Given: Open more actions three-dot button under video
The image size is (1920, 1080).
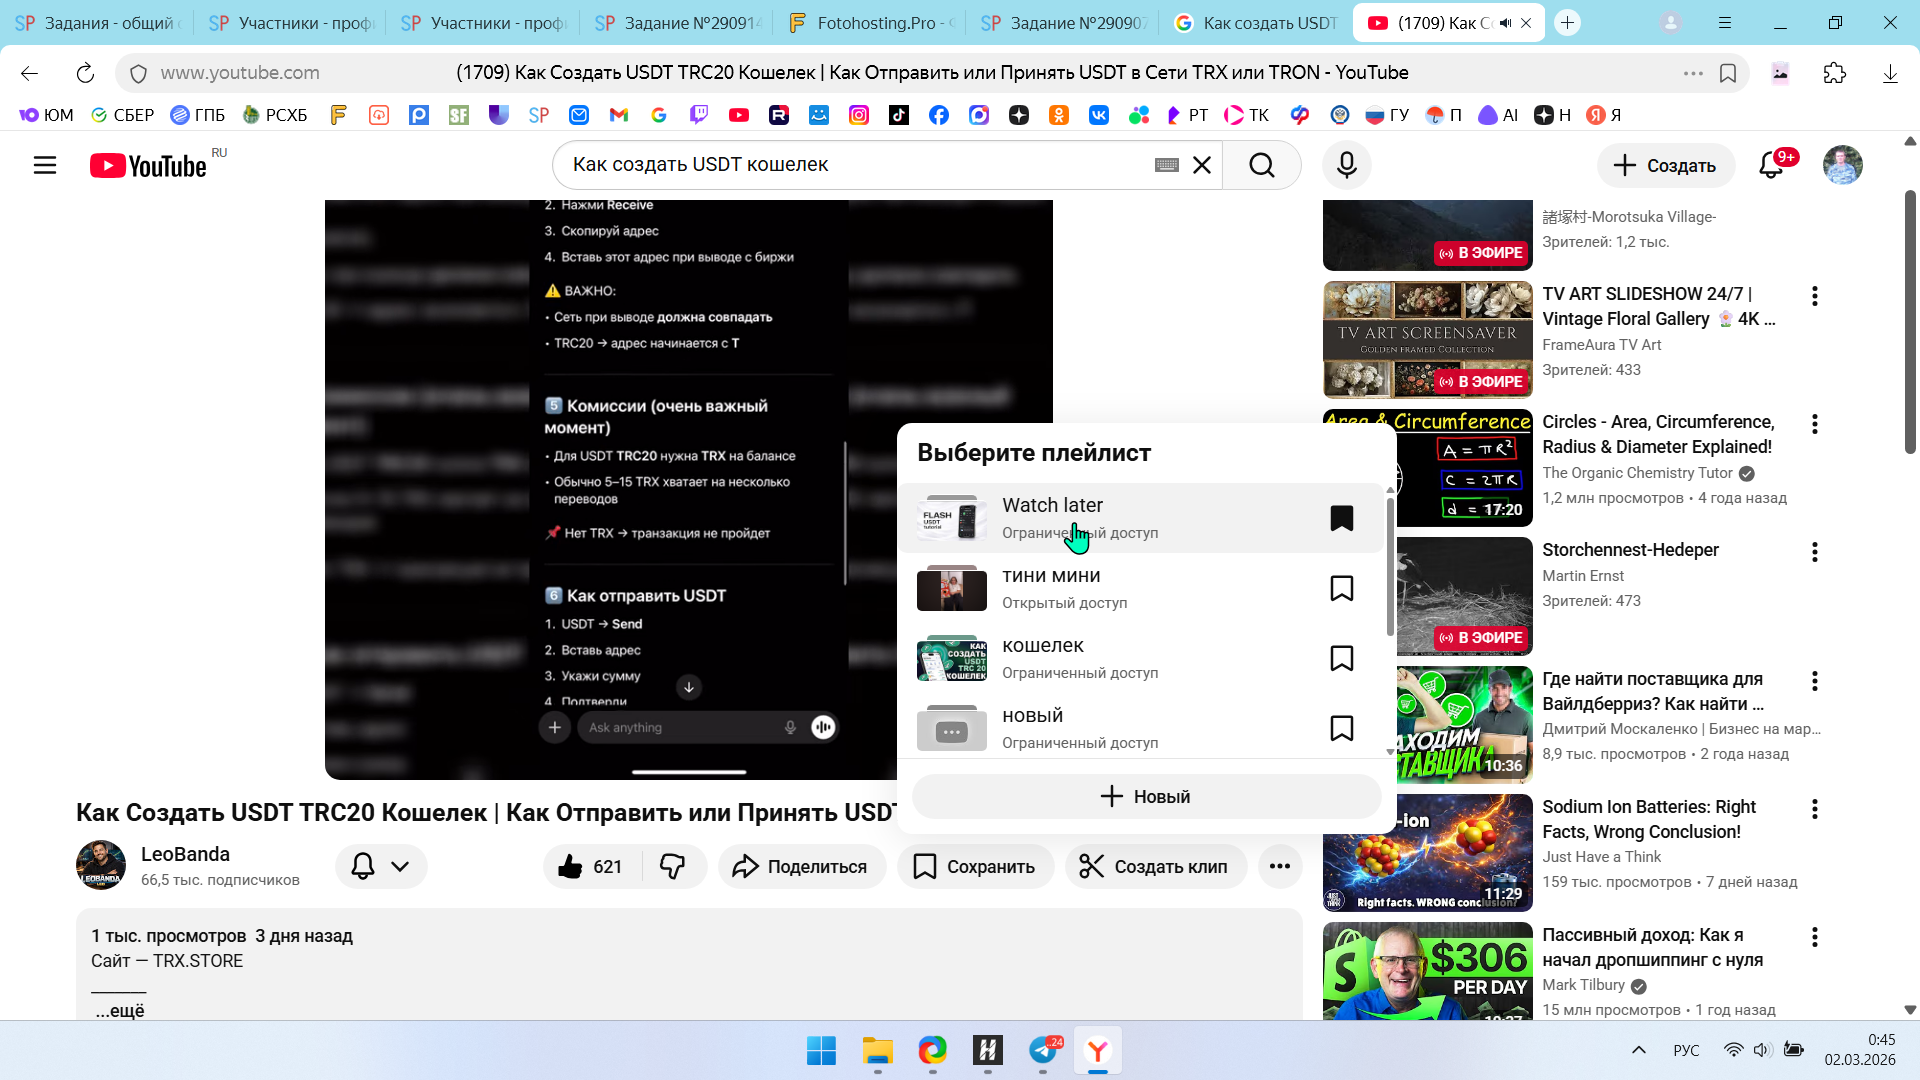Looking at the screenshot, I should (1279, 866).
